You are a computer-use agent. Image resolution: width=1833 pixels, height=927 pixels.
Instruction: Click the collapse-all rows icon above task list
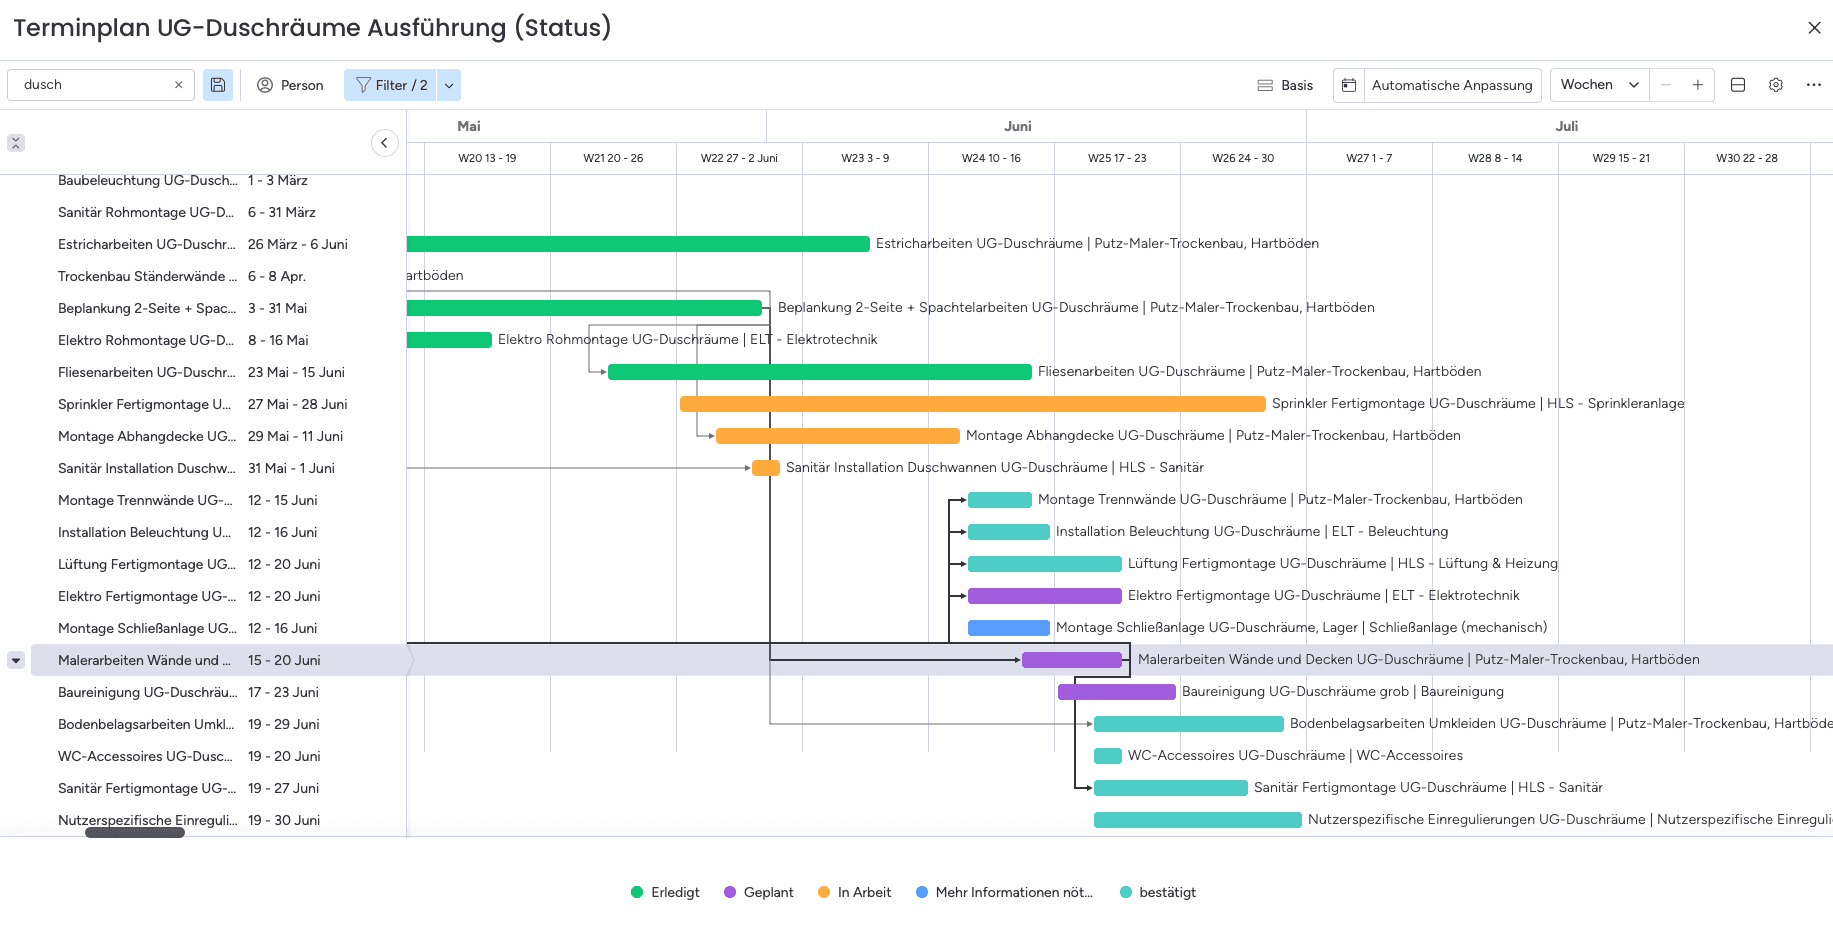coord(16,143)
